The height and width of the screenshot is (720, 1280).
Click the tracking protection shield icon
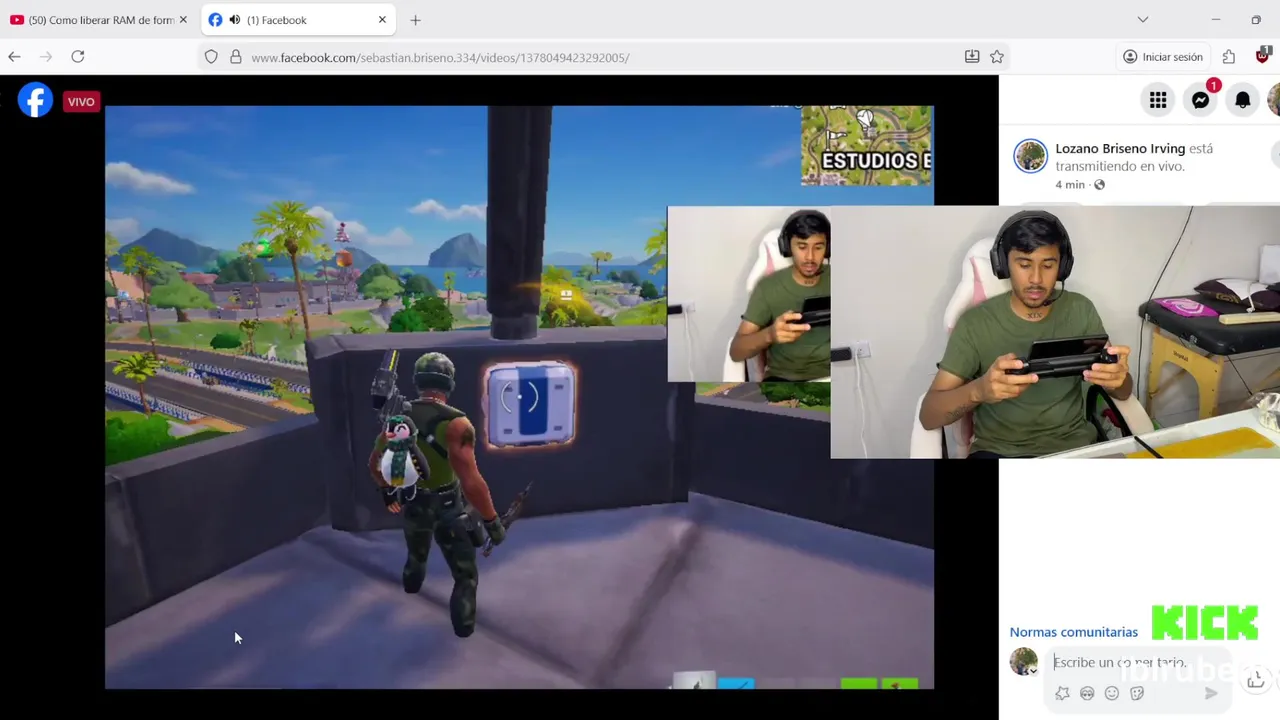211,57
